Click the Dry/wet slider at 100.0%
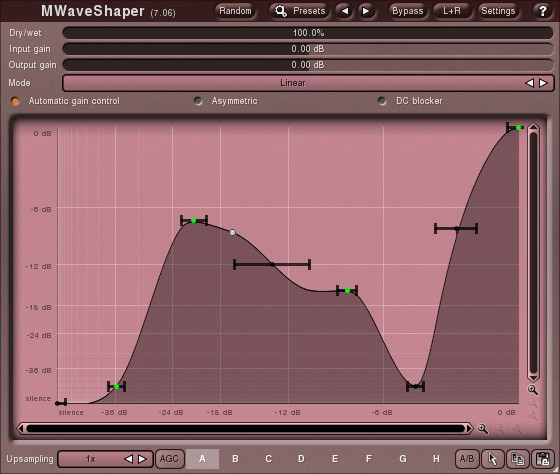The height and width of the screenshot is (474, 560). click(308, 33)
